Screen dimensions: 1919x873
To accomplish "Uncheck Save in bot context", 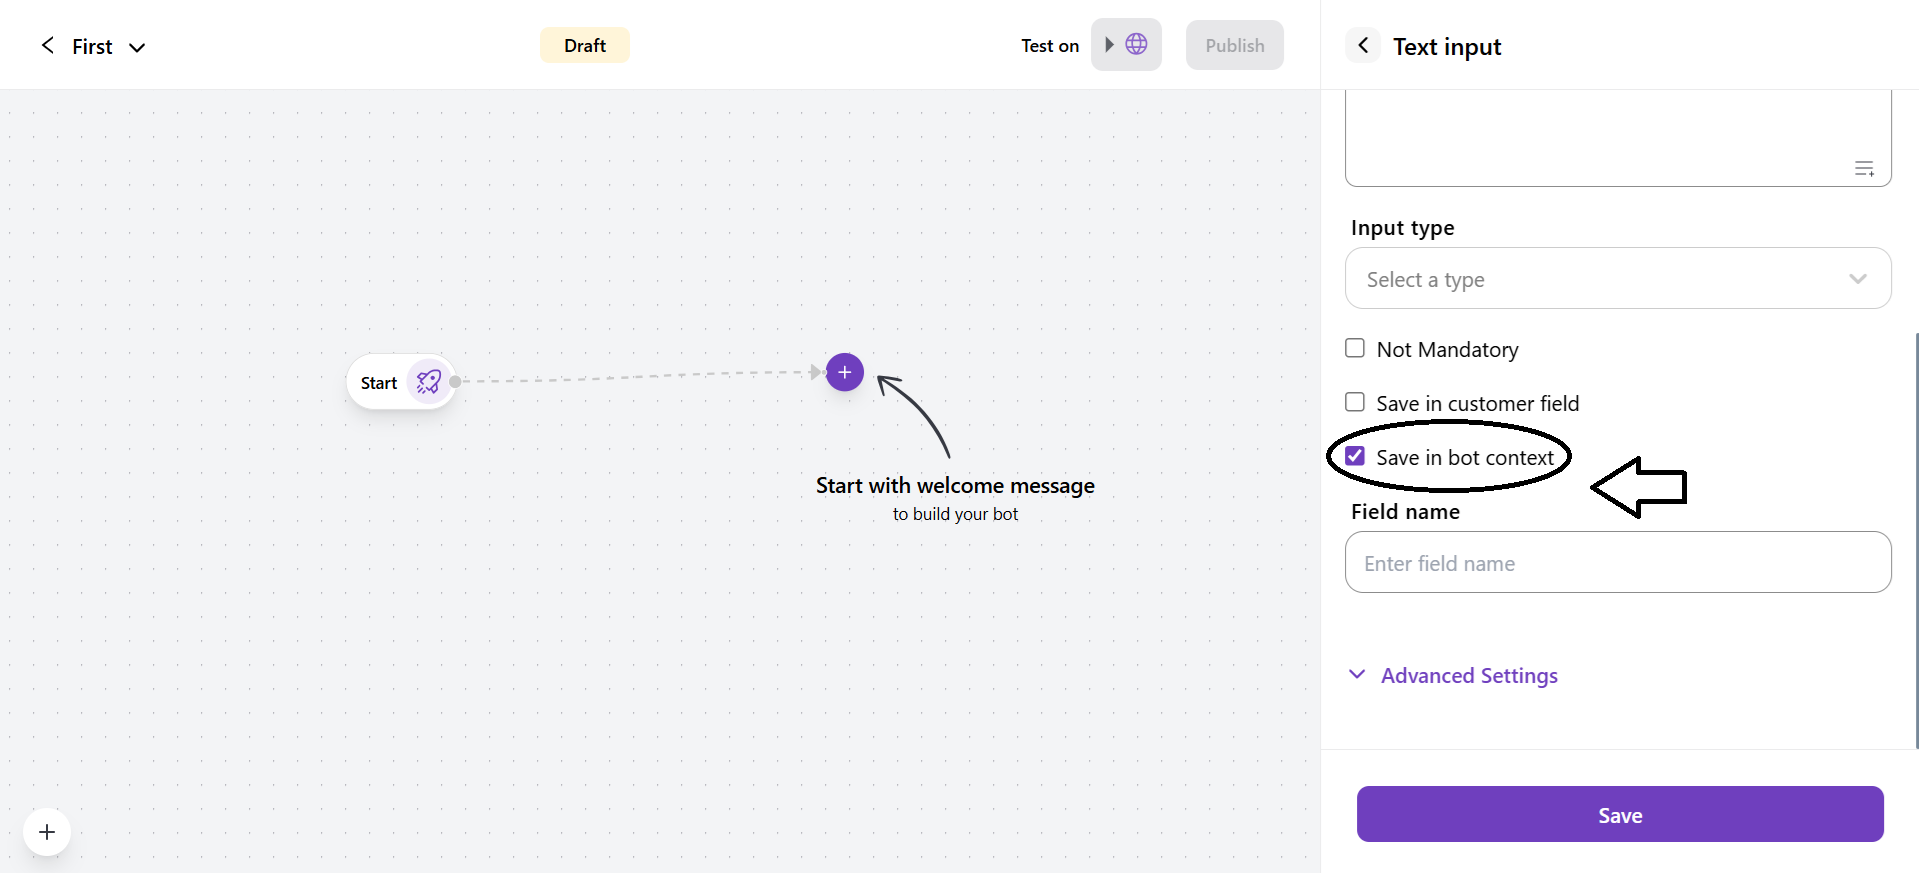I will pos(1355,457).
